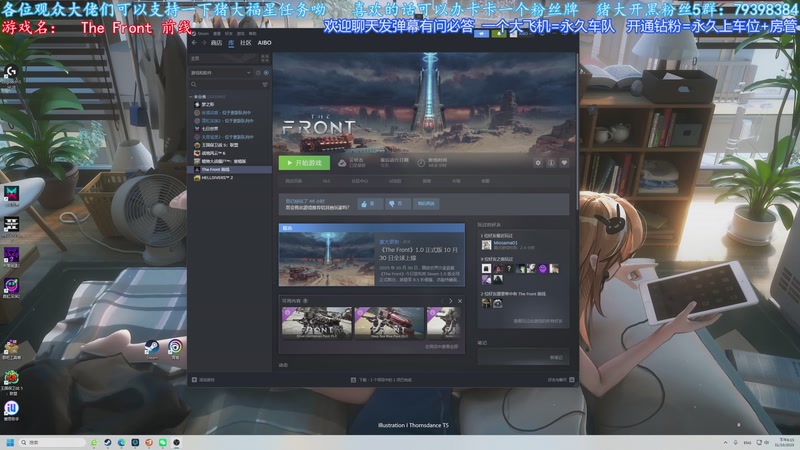Screen dimensions: 800x450
Task: View all friends who played link
Action: [538, 321]
